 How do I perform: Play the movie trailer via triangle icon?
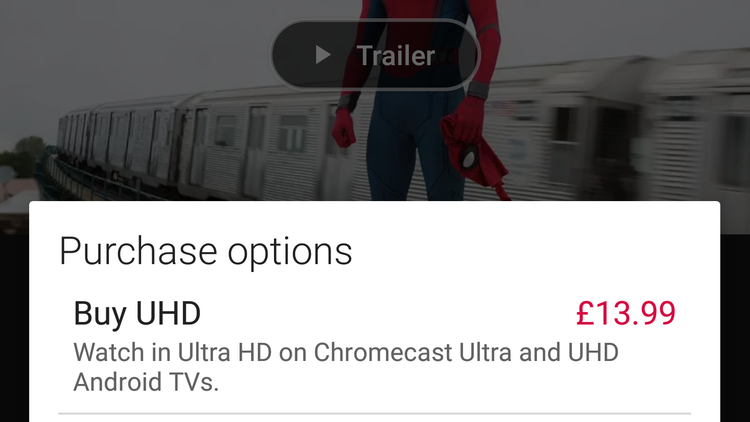coord(323,55)
